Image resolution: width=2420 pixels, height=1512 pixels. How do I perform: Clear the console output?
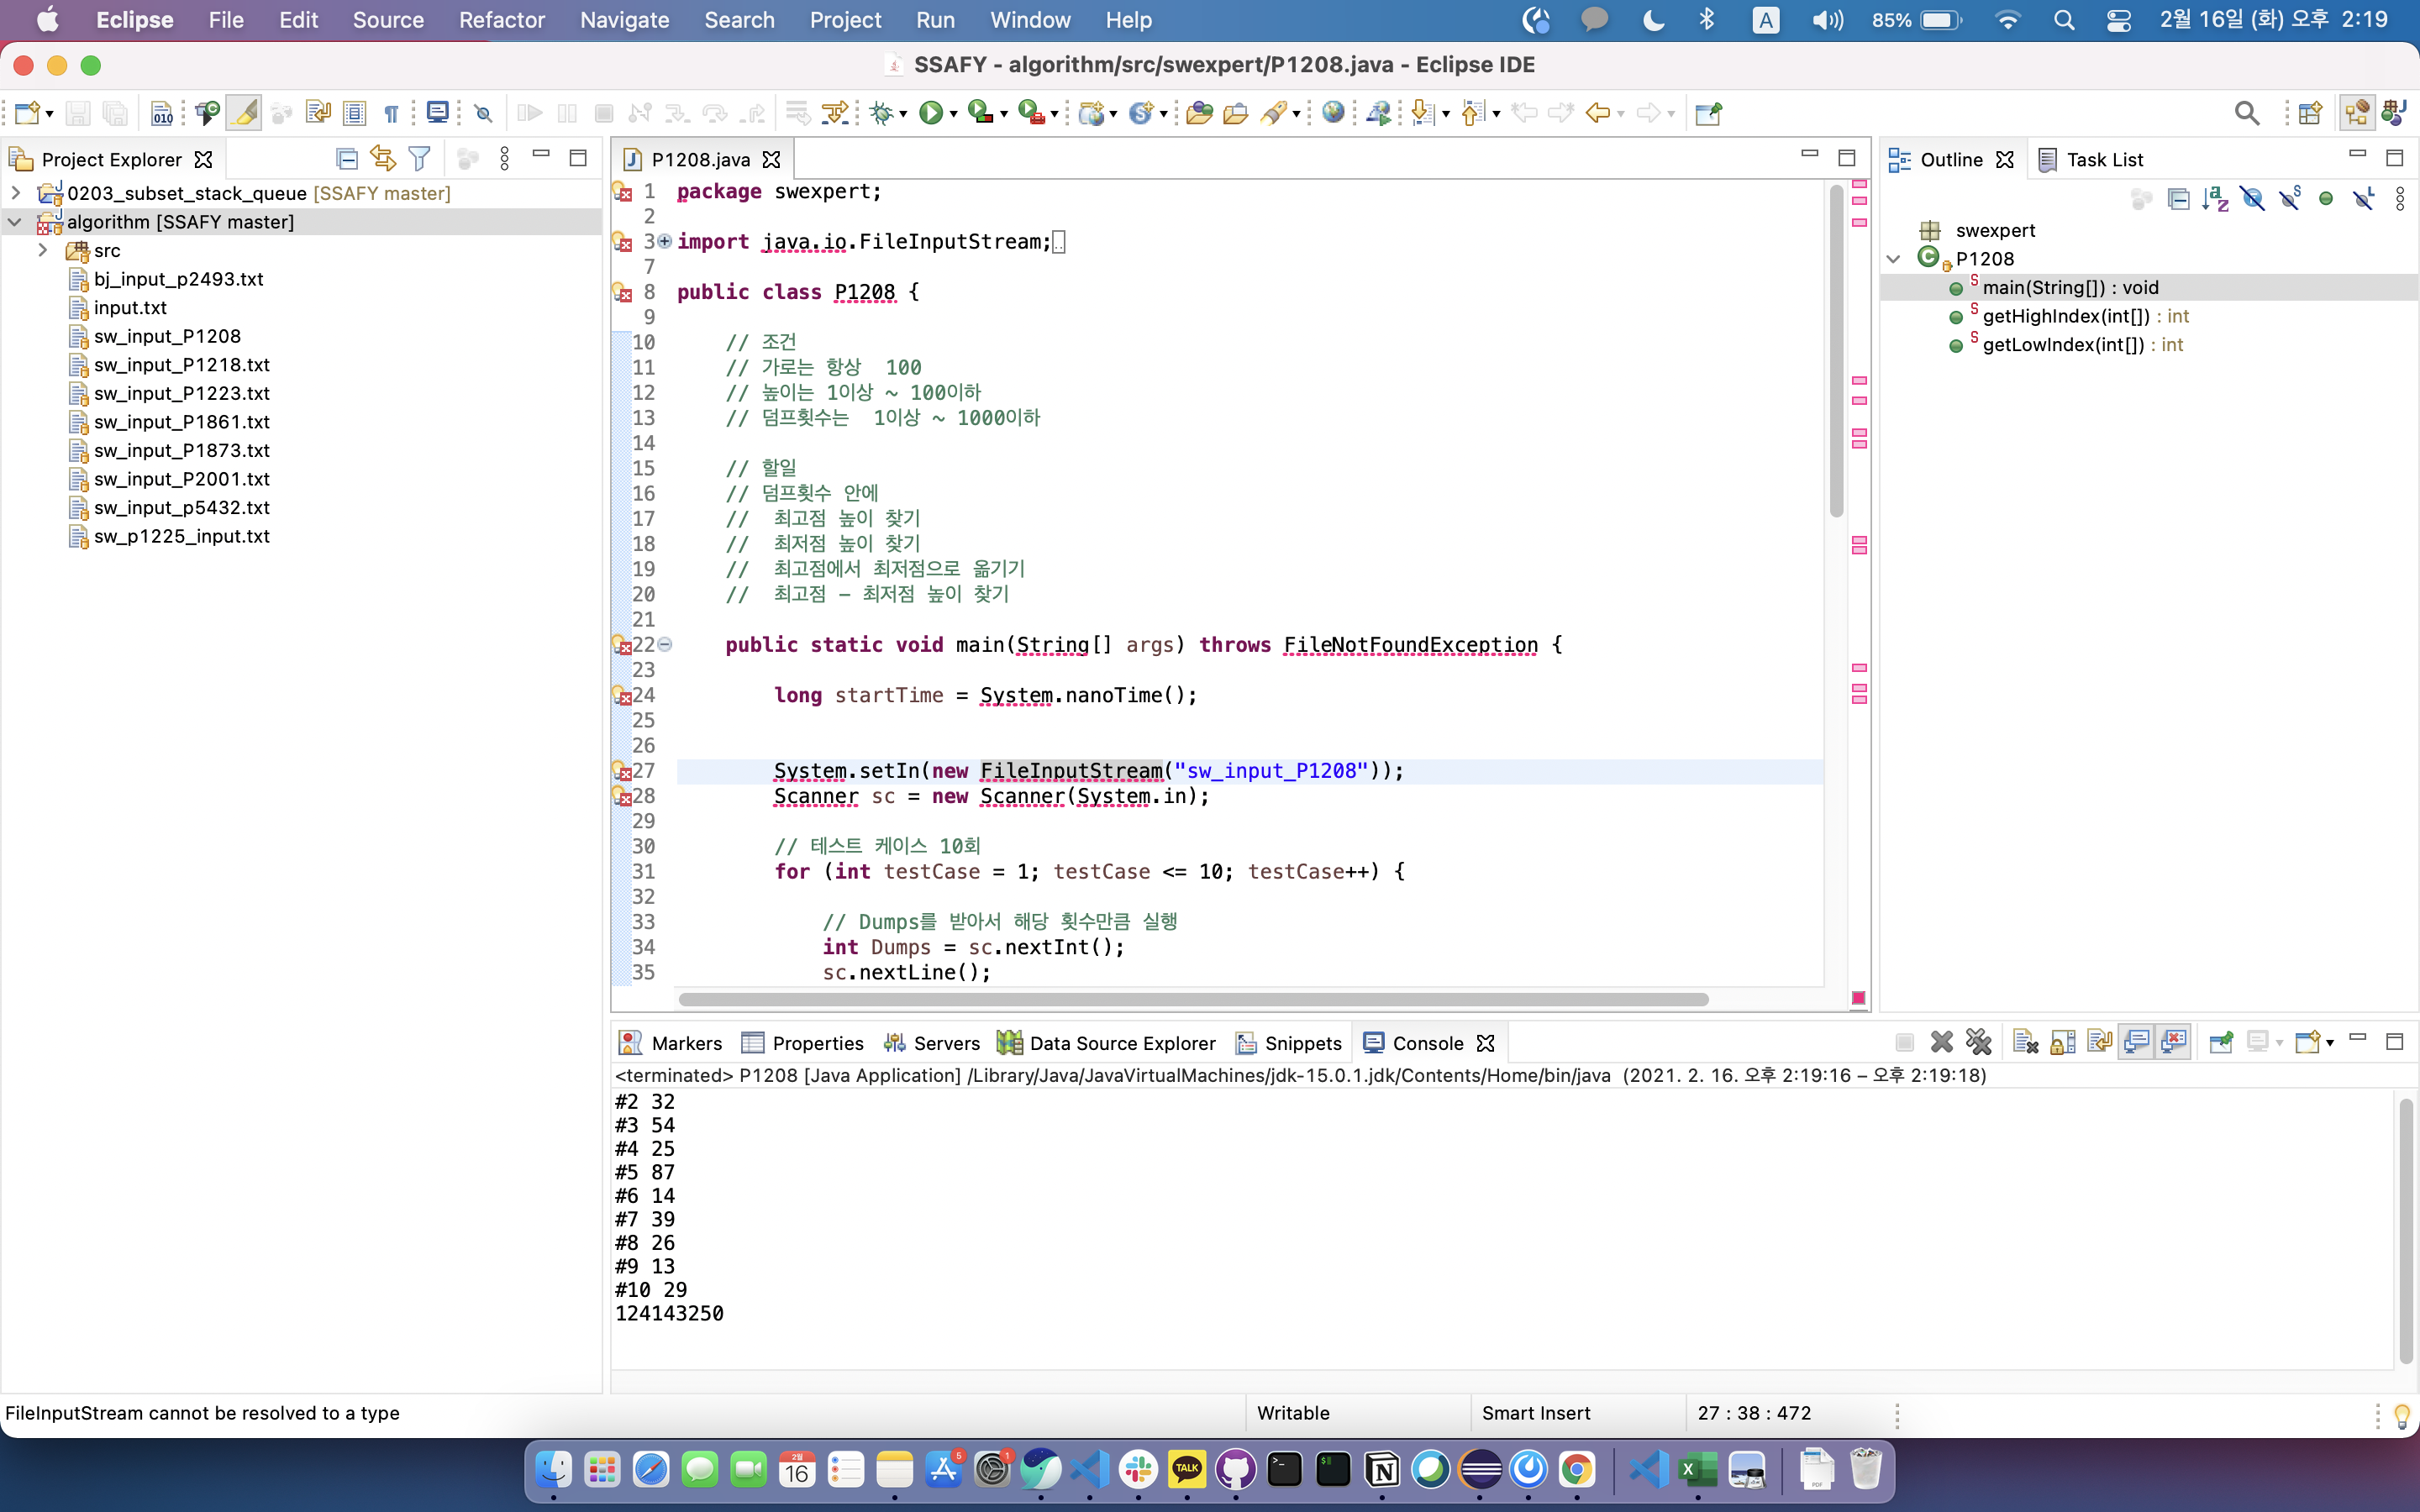pos(2025,1043)
